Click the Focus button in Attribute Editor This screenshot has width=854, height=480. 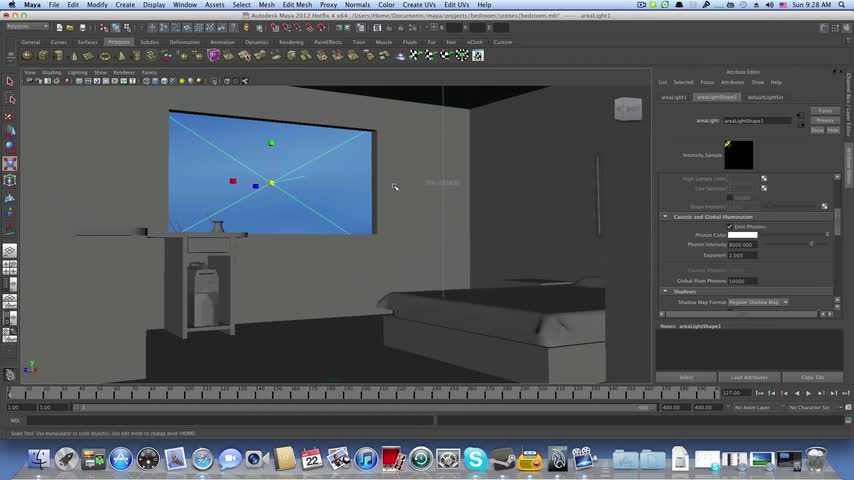click(825, 111)
